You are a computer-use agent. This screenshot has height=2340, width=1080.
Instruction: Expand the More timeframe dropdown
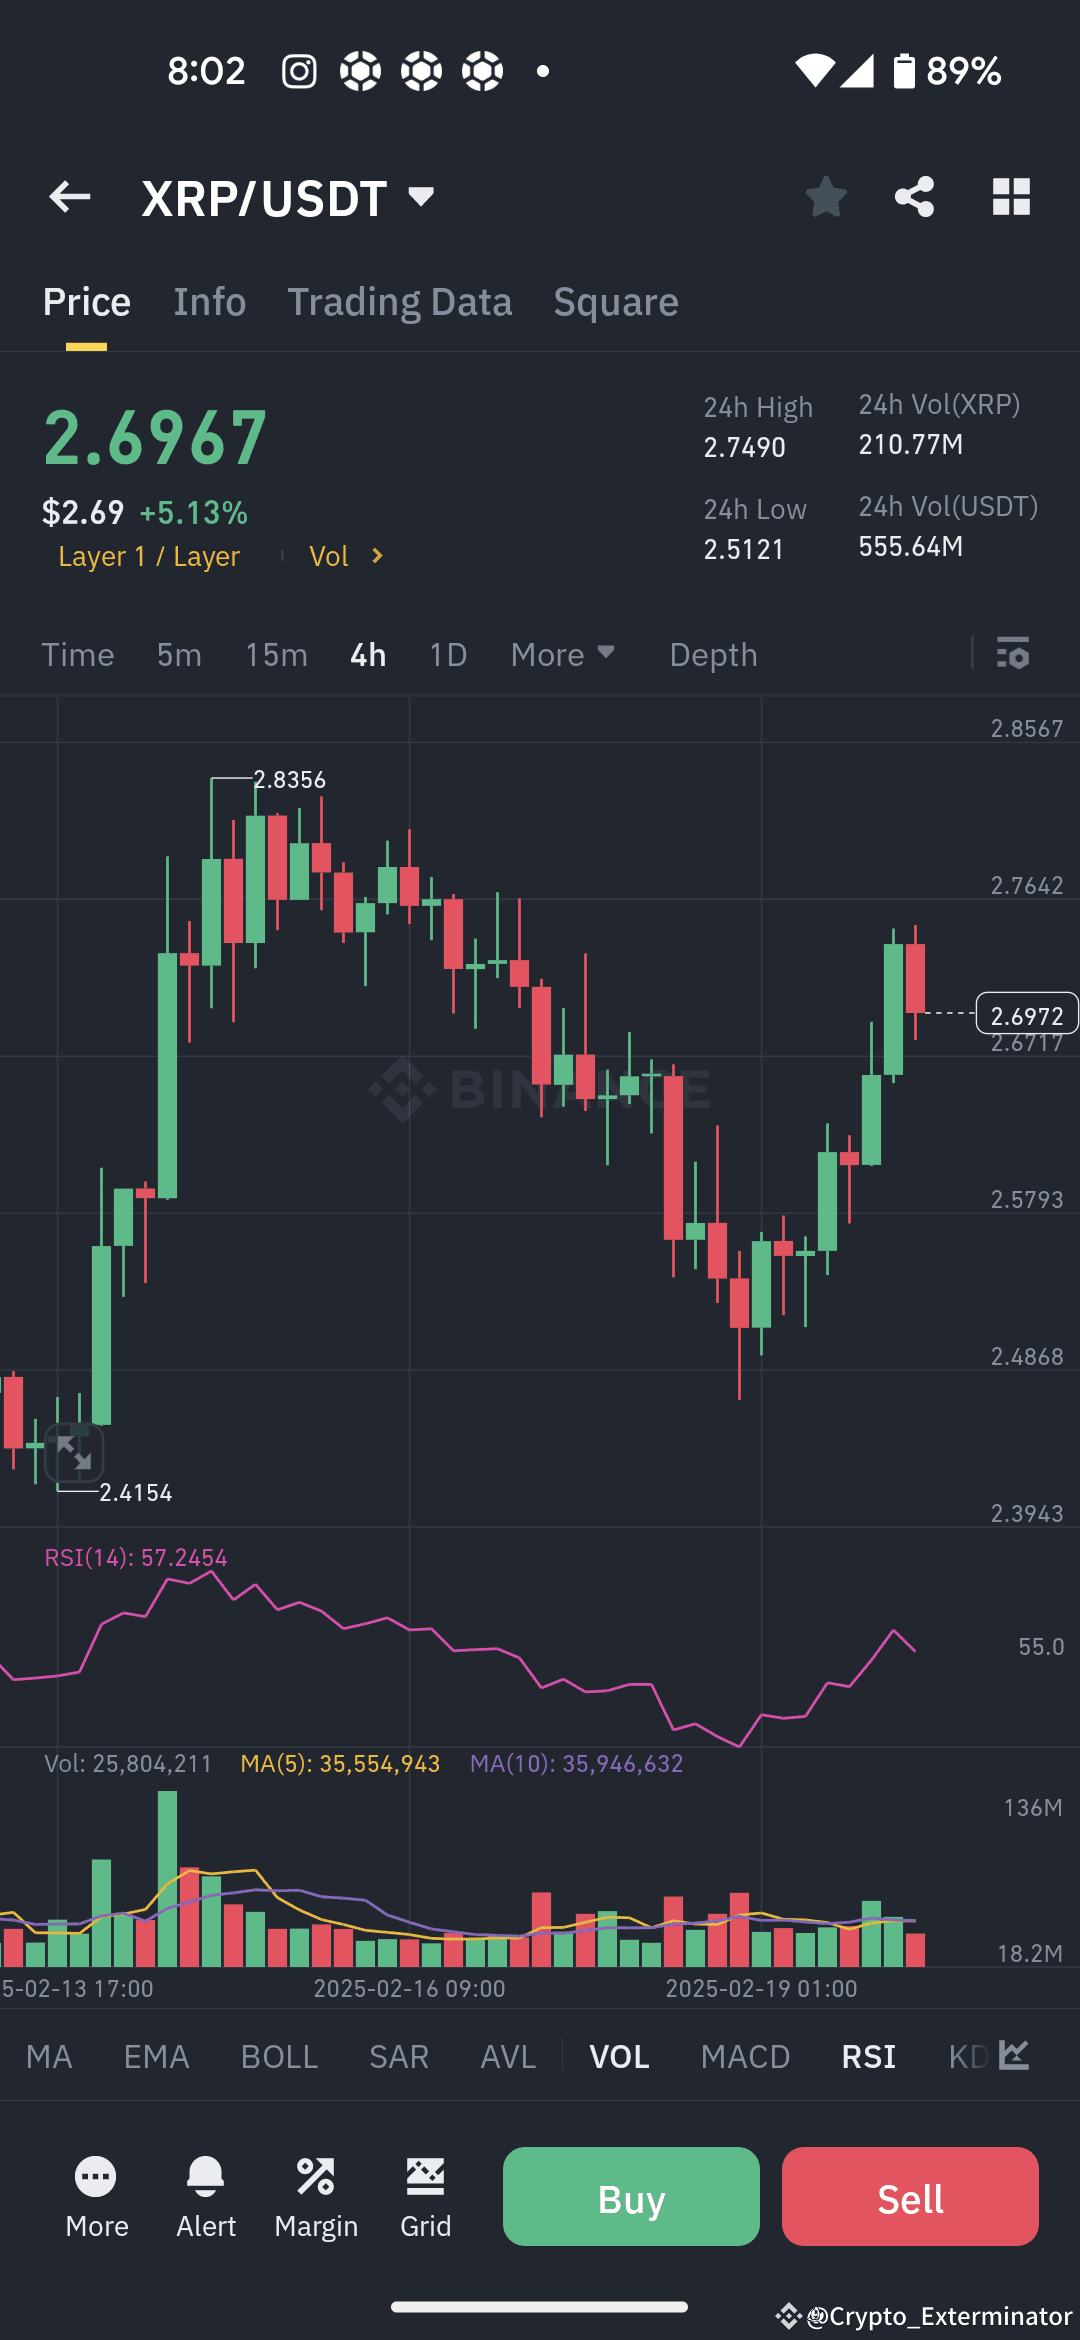(563, 655)
